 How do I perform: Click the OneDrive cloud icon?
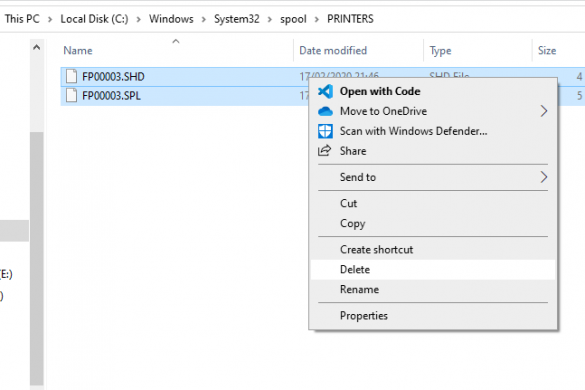click(325, 111)
